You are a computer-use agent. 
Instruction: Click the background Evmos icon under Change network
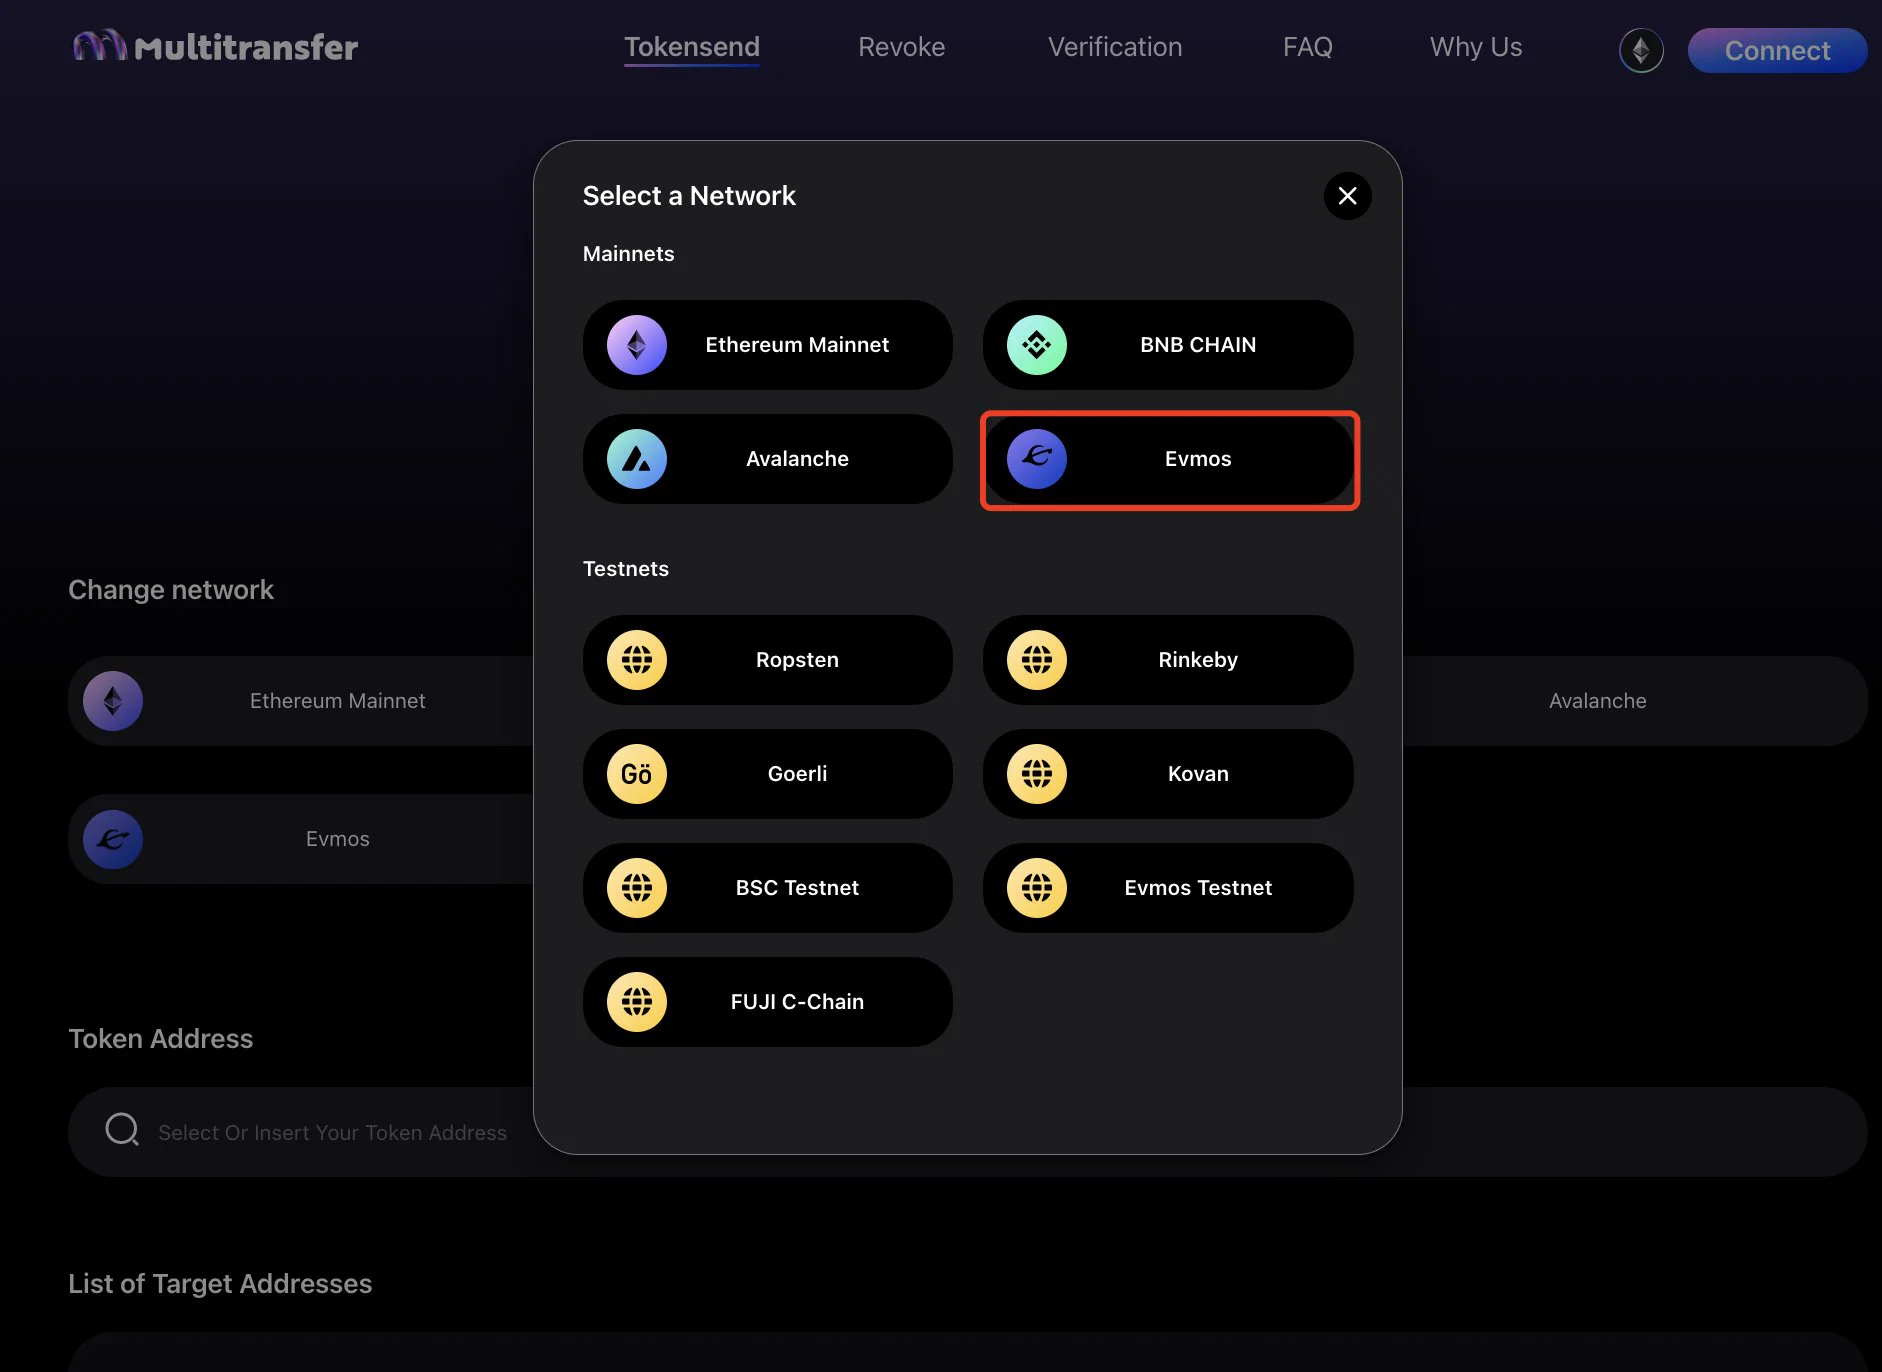[x=113, y=839]
